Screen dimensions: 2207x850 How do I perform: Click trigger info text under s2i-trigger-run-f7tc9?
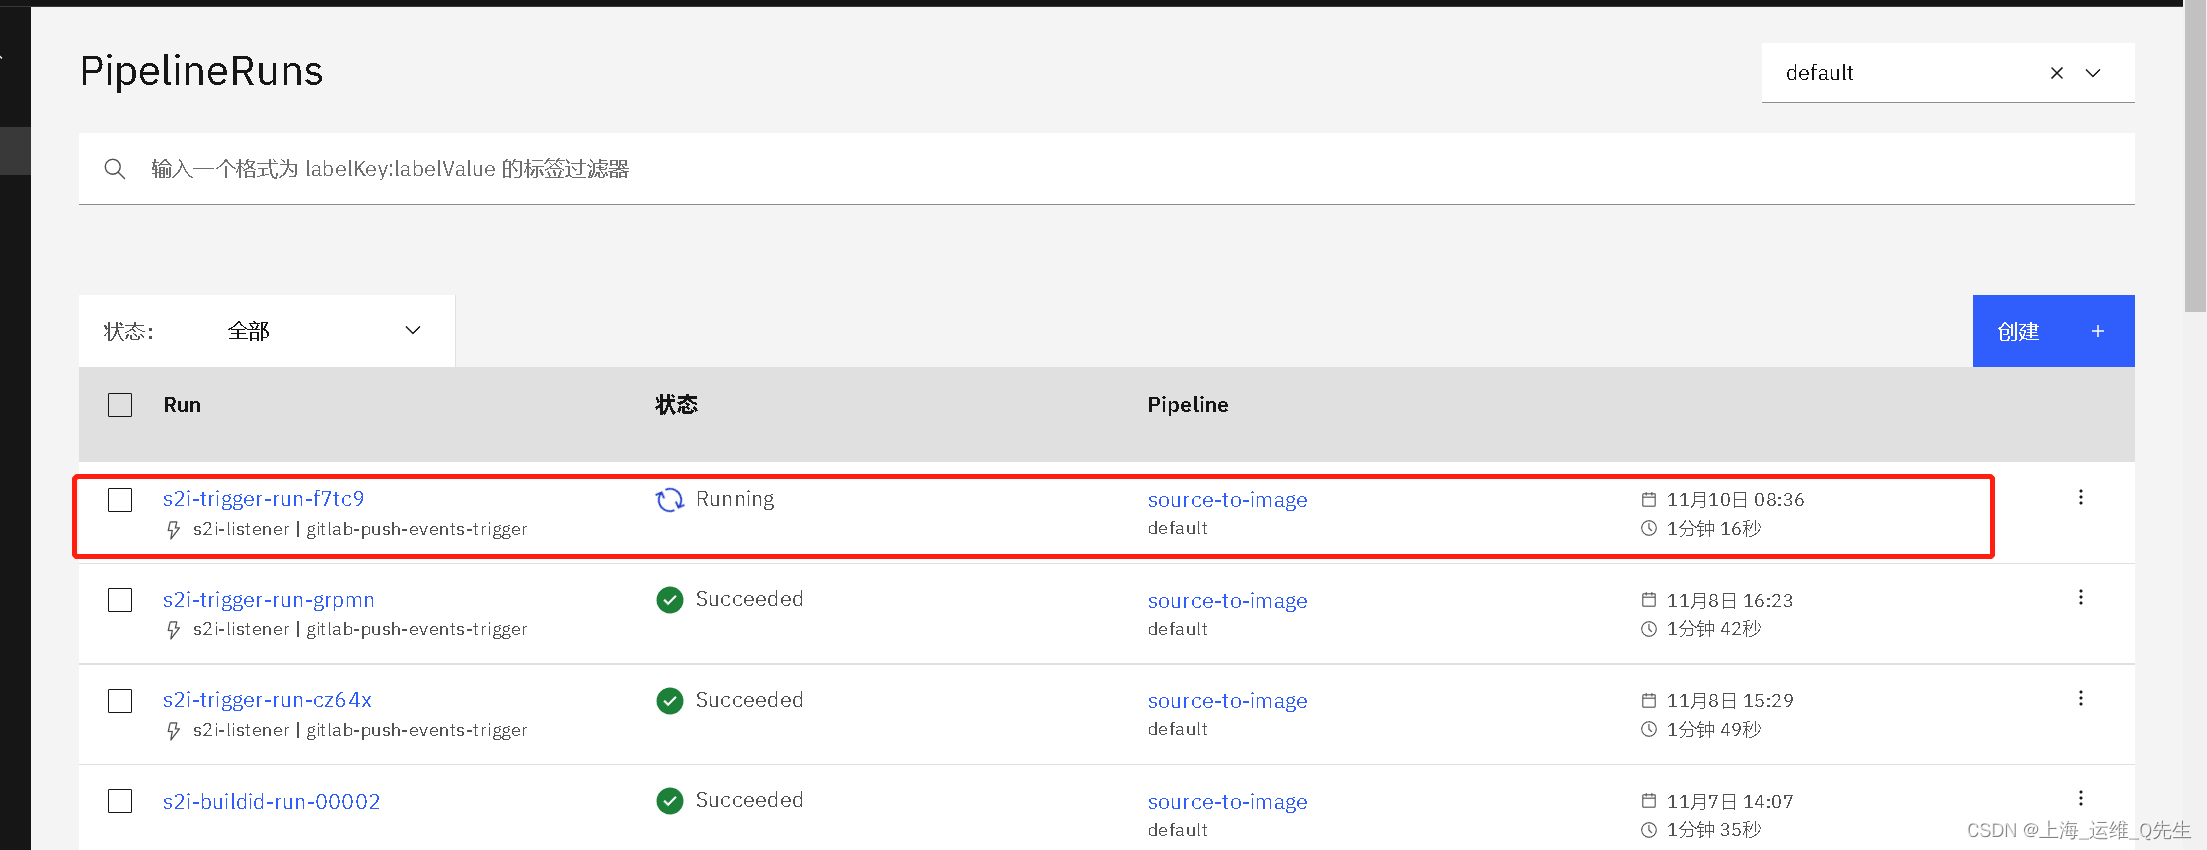coord(360,529)
